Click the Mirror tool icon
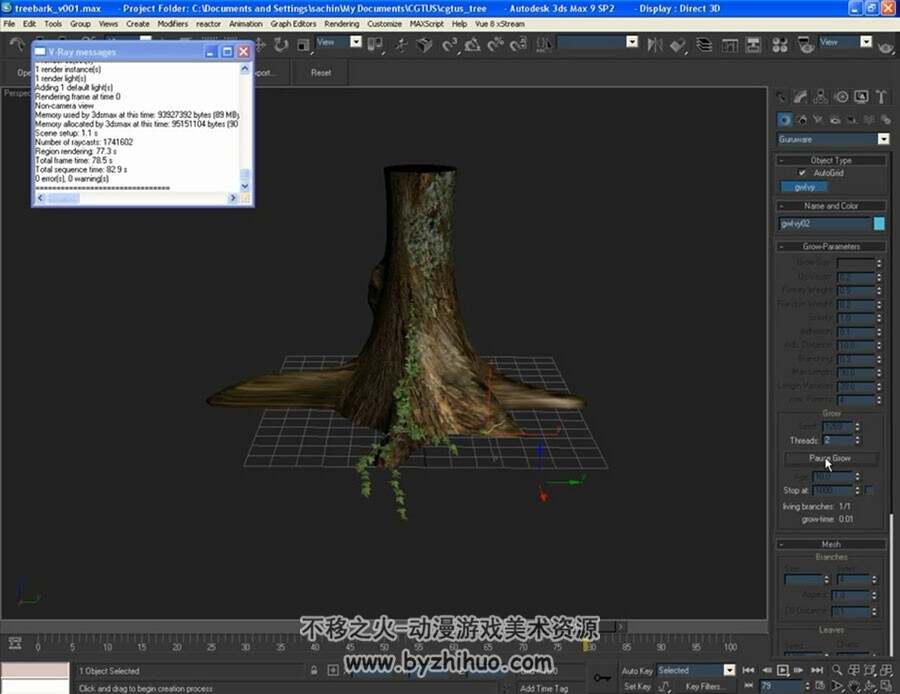Screen dimensions: 900x694 pyautogui.click(x=654, y=45)
